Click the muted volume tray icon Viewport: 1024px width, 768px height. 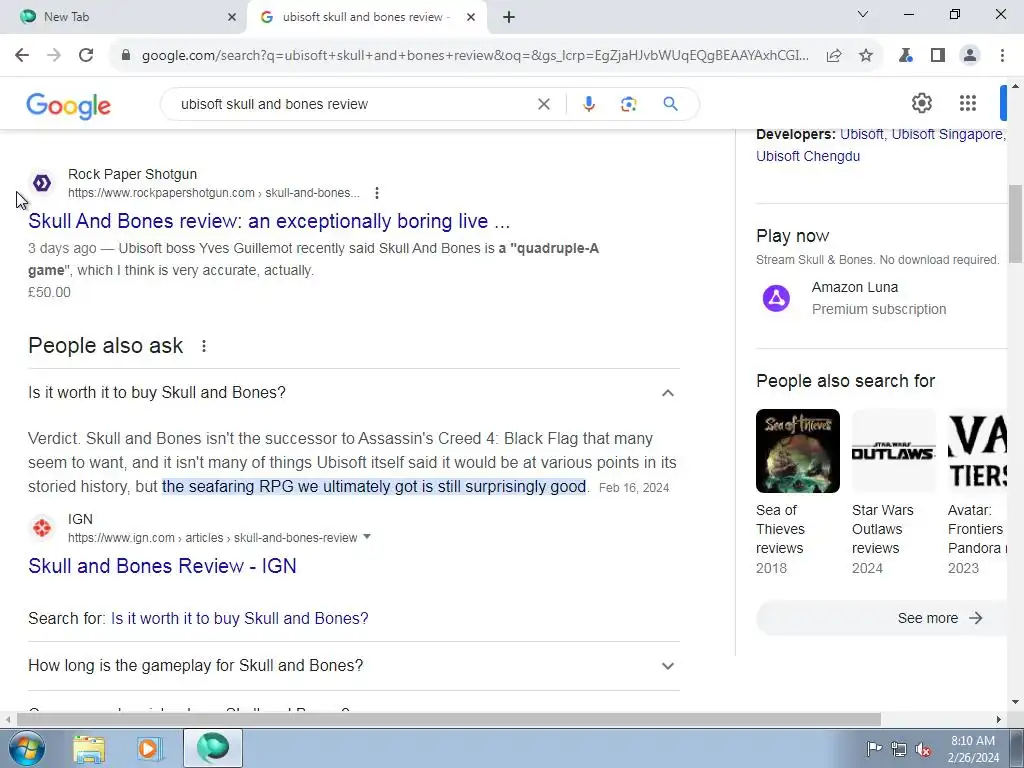pyautogui.click(x=923, y=750)
